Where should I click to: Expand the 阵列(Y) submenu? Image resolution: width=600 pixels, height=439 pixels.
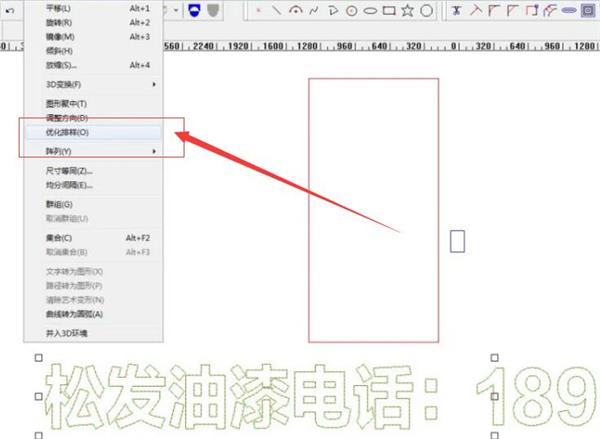click(x=94, y=152)
